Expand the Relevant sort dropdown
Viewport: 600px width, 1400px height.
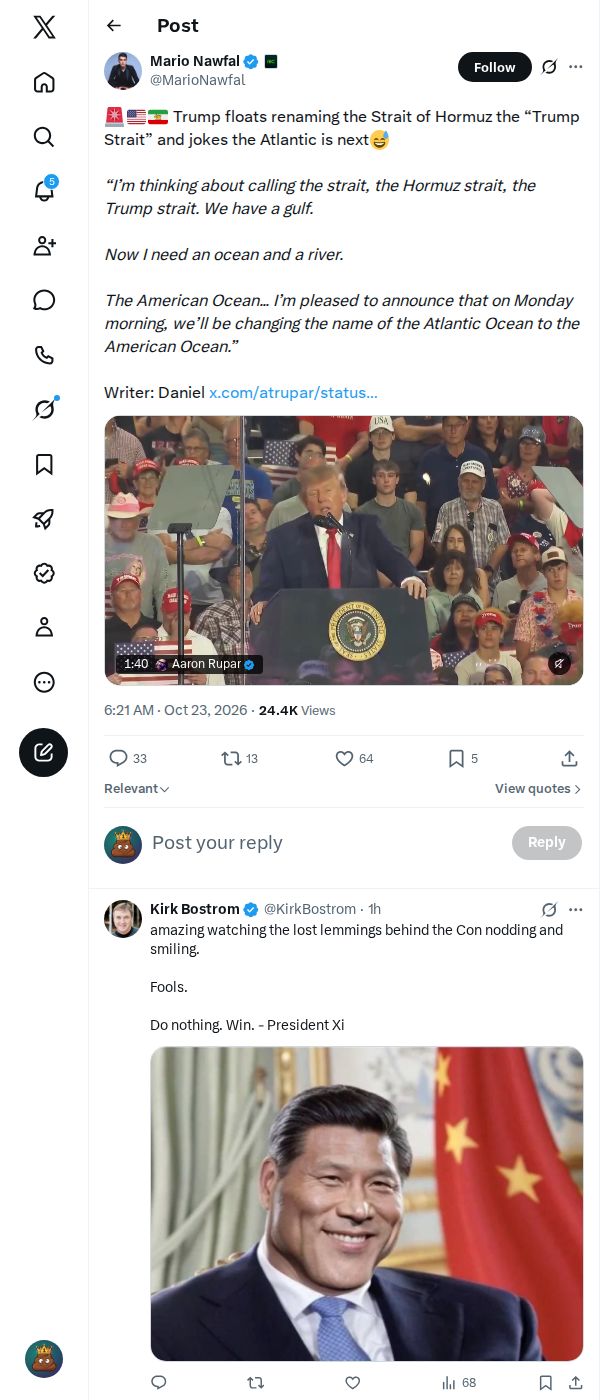click(137, 789)
